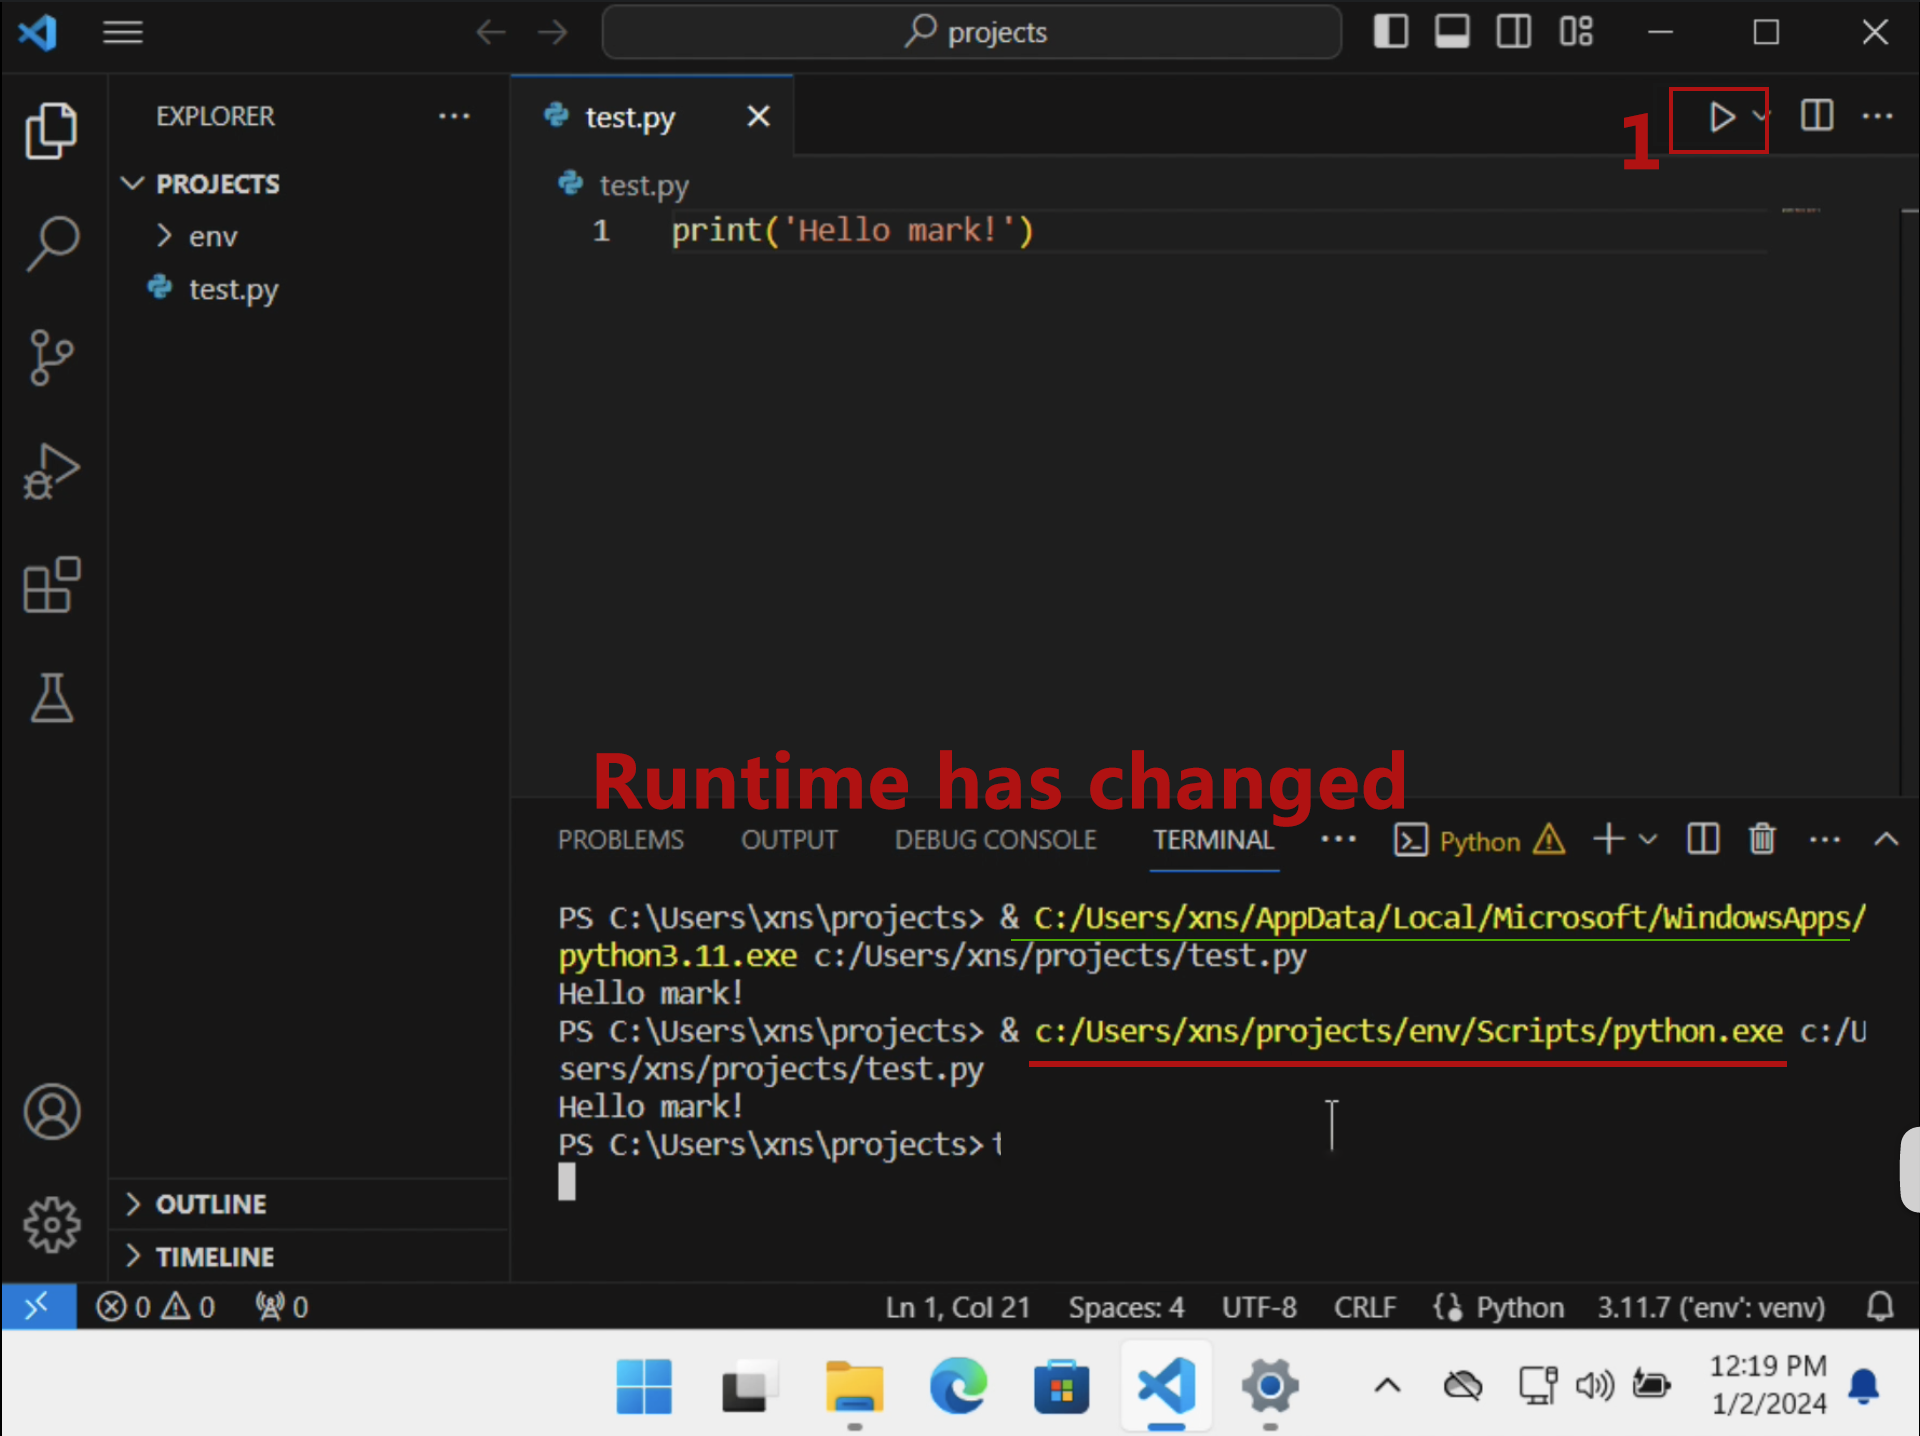Change the CRLF line ending setting
Viewport: 1920px width, 1436px height.
[1364, 1306]
